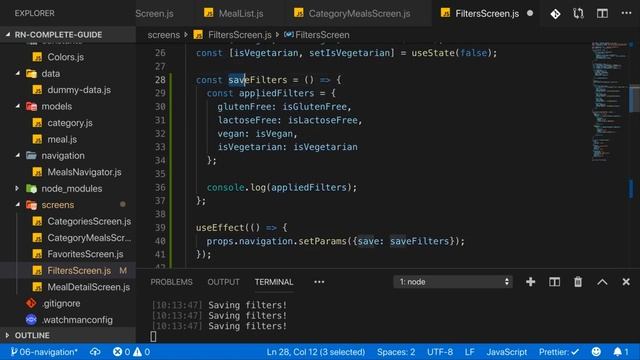Viewport: 640px width, 360px height.
Task: Open .watchmanconfig file
Action: pyautogui.click(x=77, y=320)
